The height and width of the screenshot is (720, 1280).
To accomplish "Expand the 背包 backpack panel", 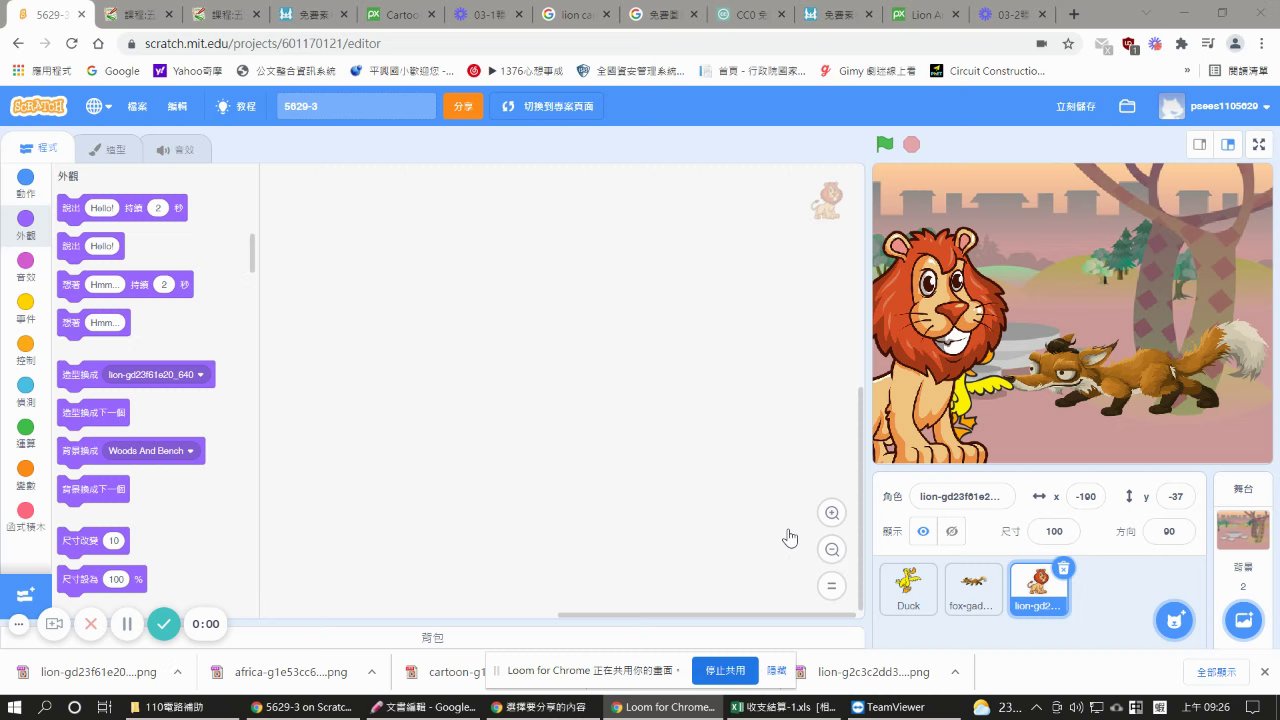I will tap(432, 637).
